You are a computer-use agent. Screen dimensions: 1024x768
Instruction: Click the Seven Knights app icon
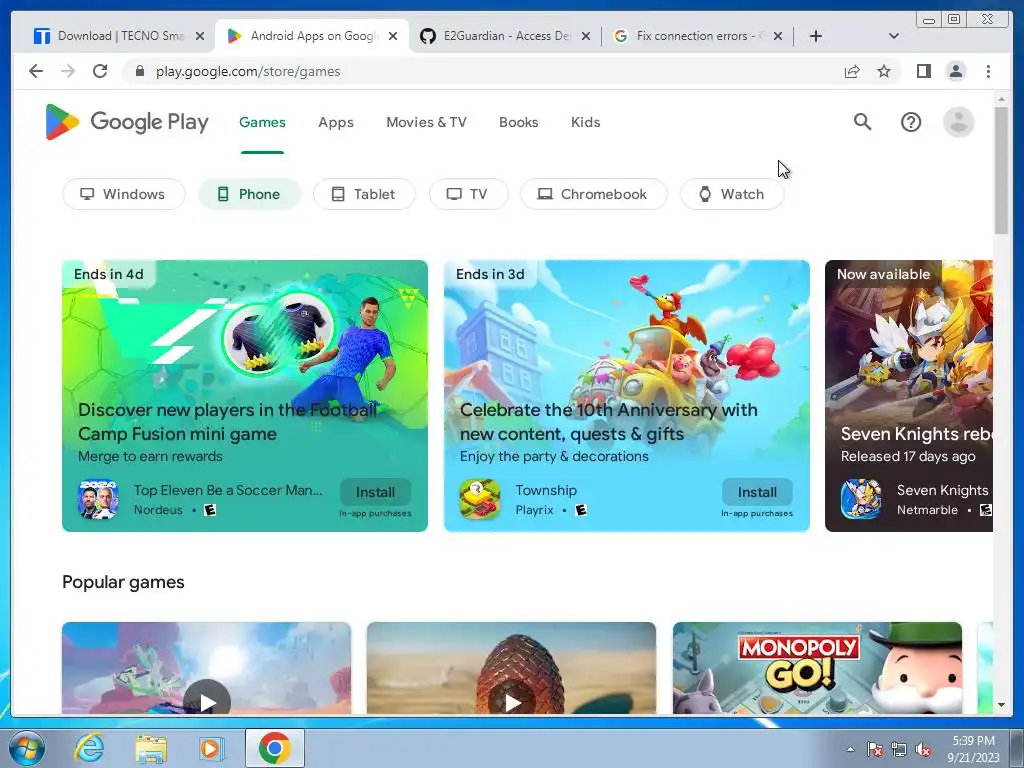point(861,500)
